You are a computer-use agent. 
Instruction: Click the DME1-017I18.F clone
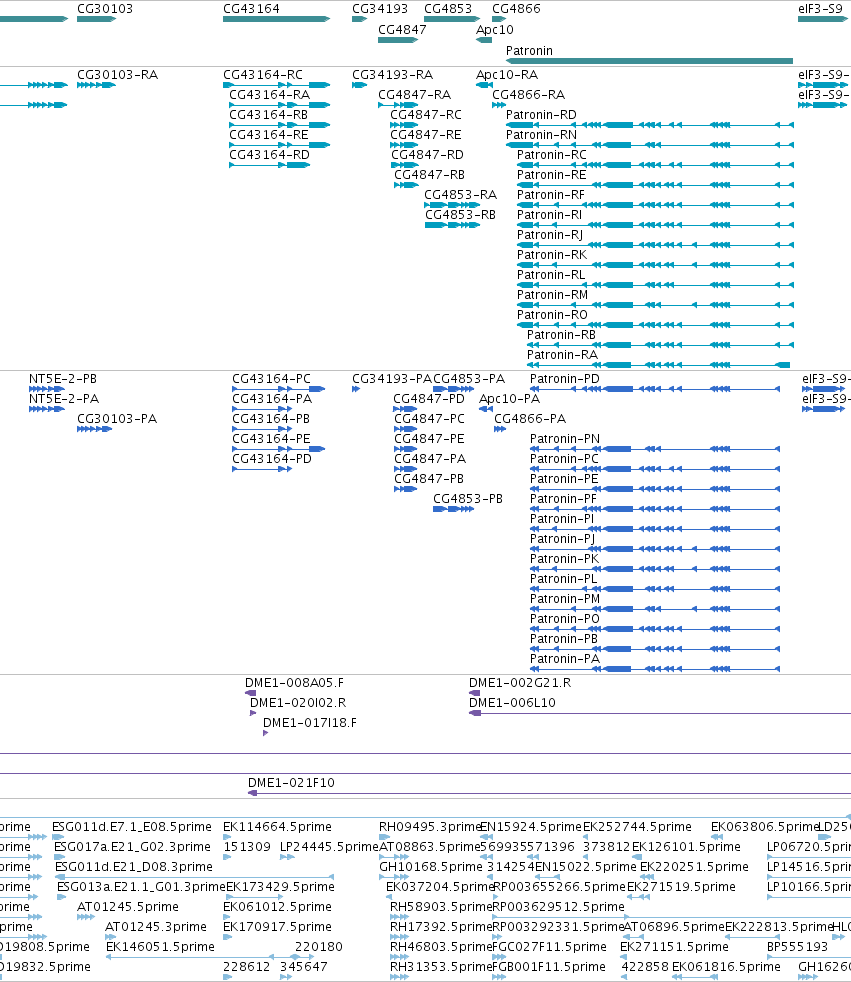click(266, 733)
